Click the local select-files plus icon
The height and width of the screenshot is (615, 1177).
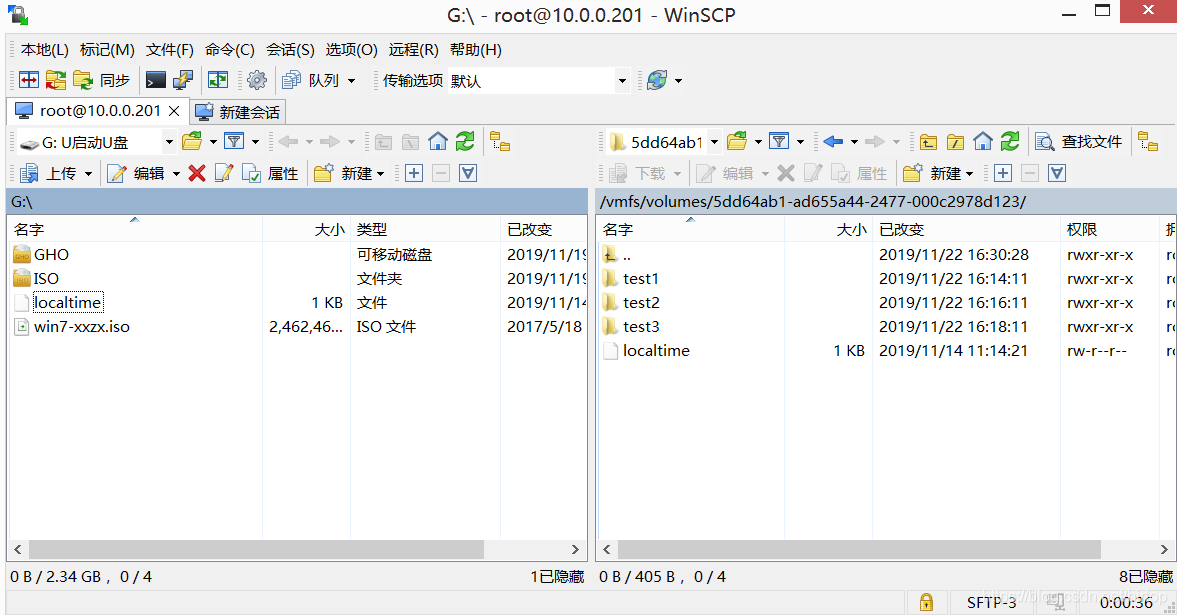(414, 173)
